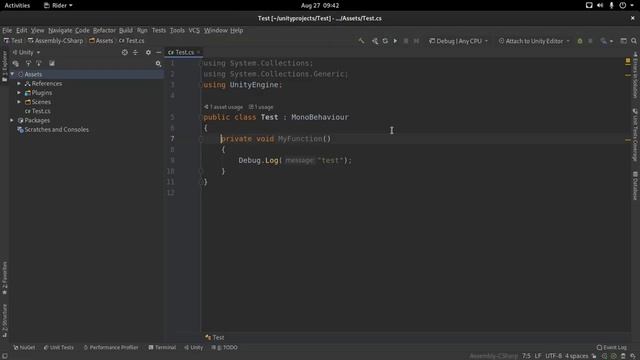Click the Aug 27 09:42 clock
Viewport: 640px width, 360px height.
click(320, 5)
